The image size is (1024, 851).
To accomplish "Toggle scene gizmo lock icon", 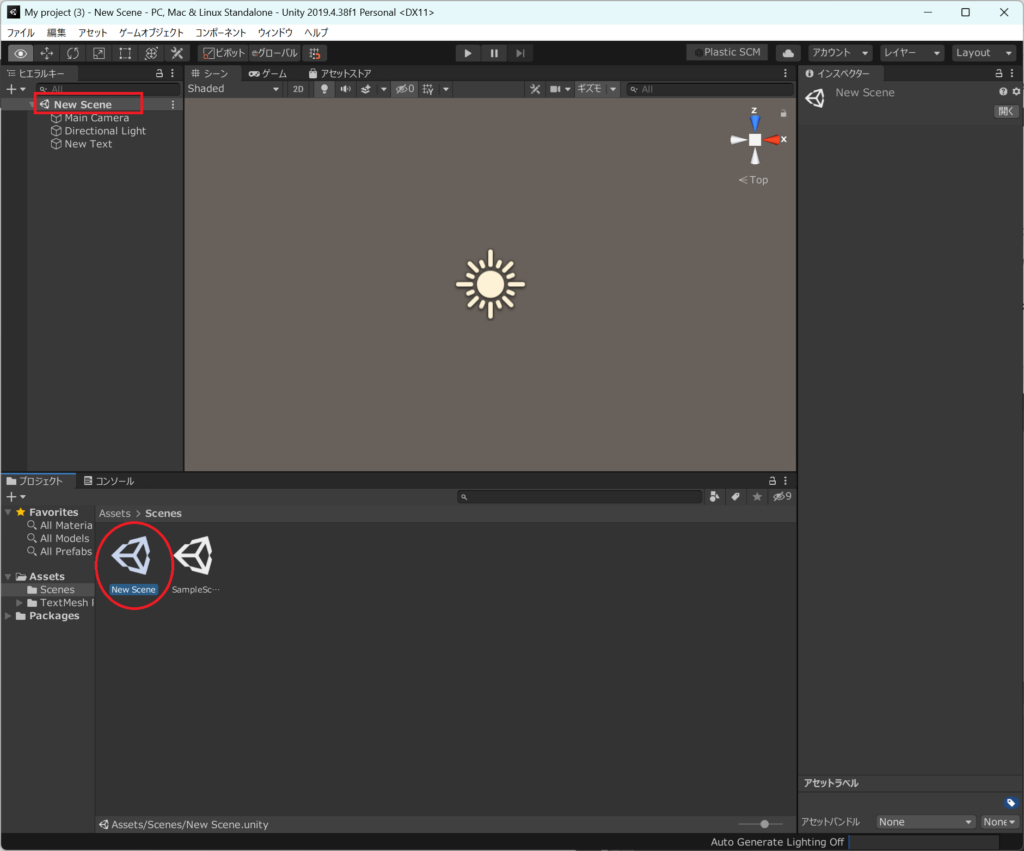I will [x=783, y=114].
